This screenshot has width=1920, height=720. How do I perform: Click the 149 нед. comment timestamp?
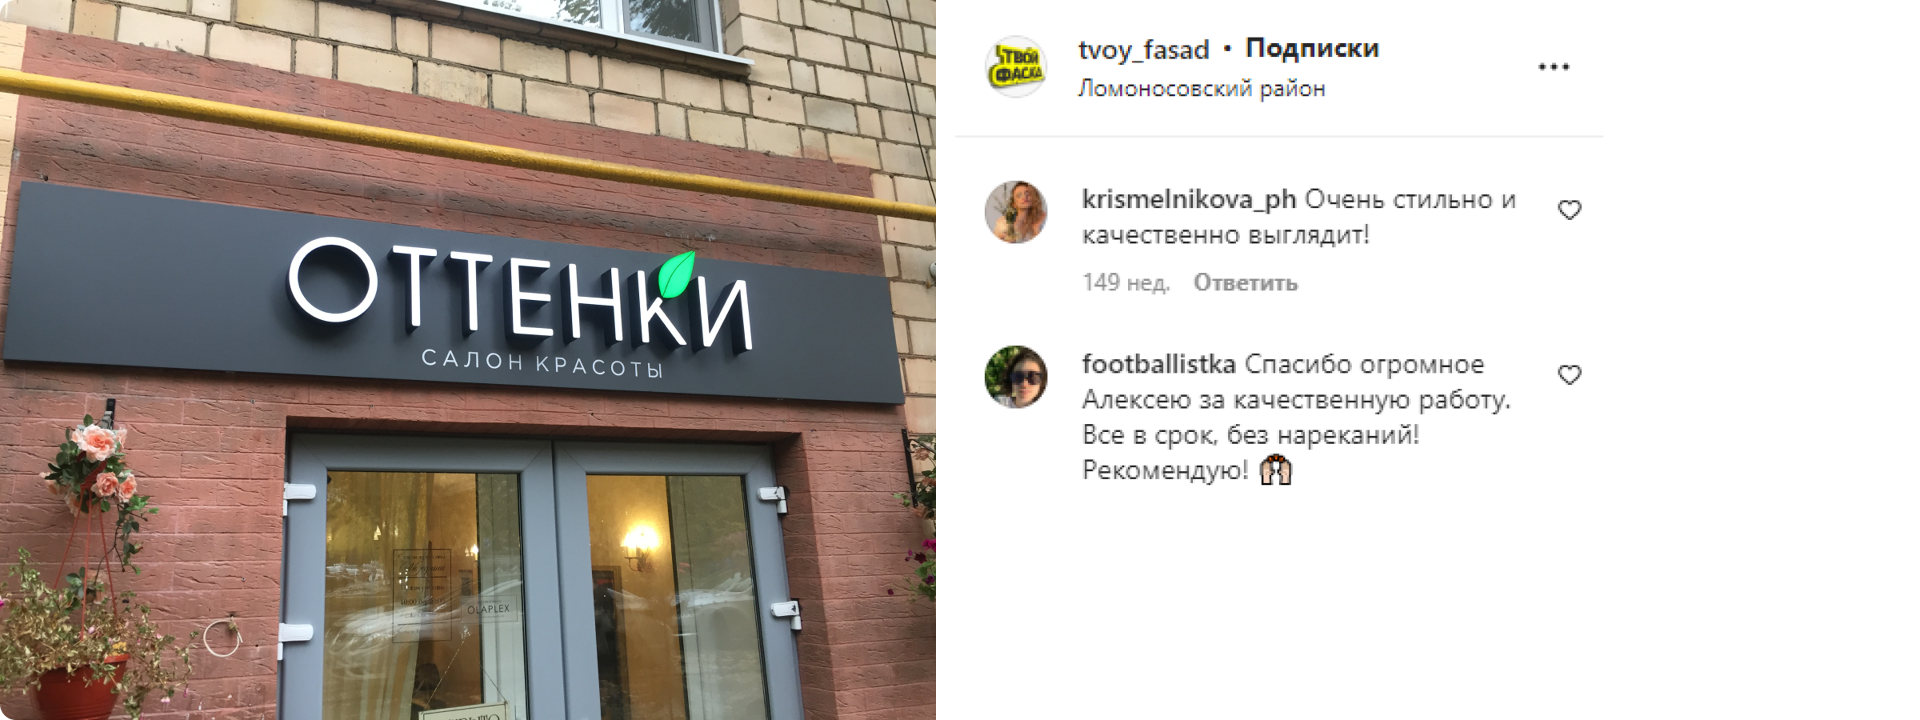click(x=1126, y=283)
